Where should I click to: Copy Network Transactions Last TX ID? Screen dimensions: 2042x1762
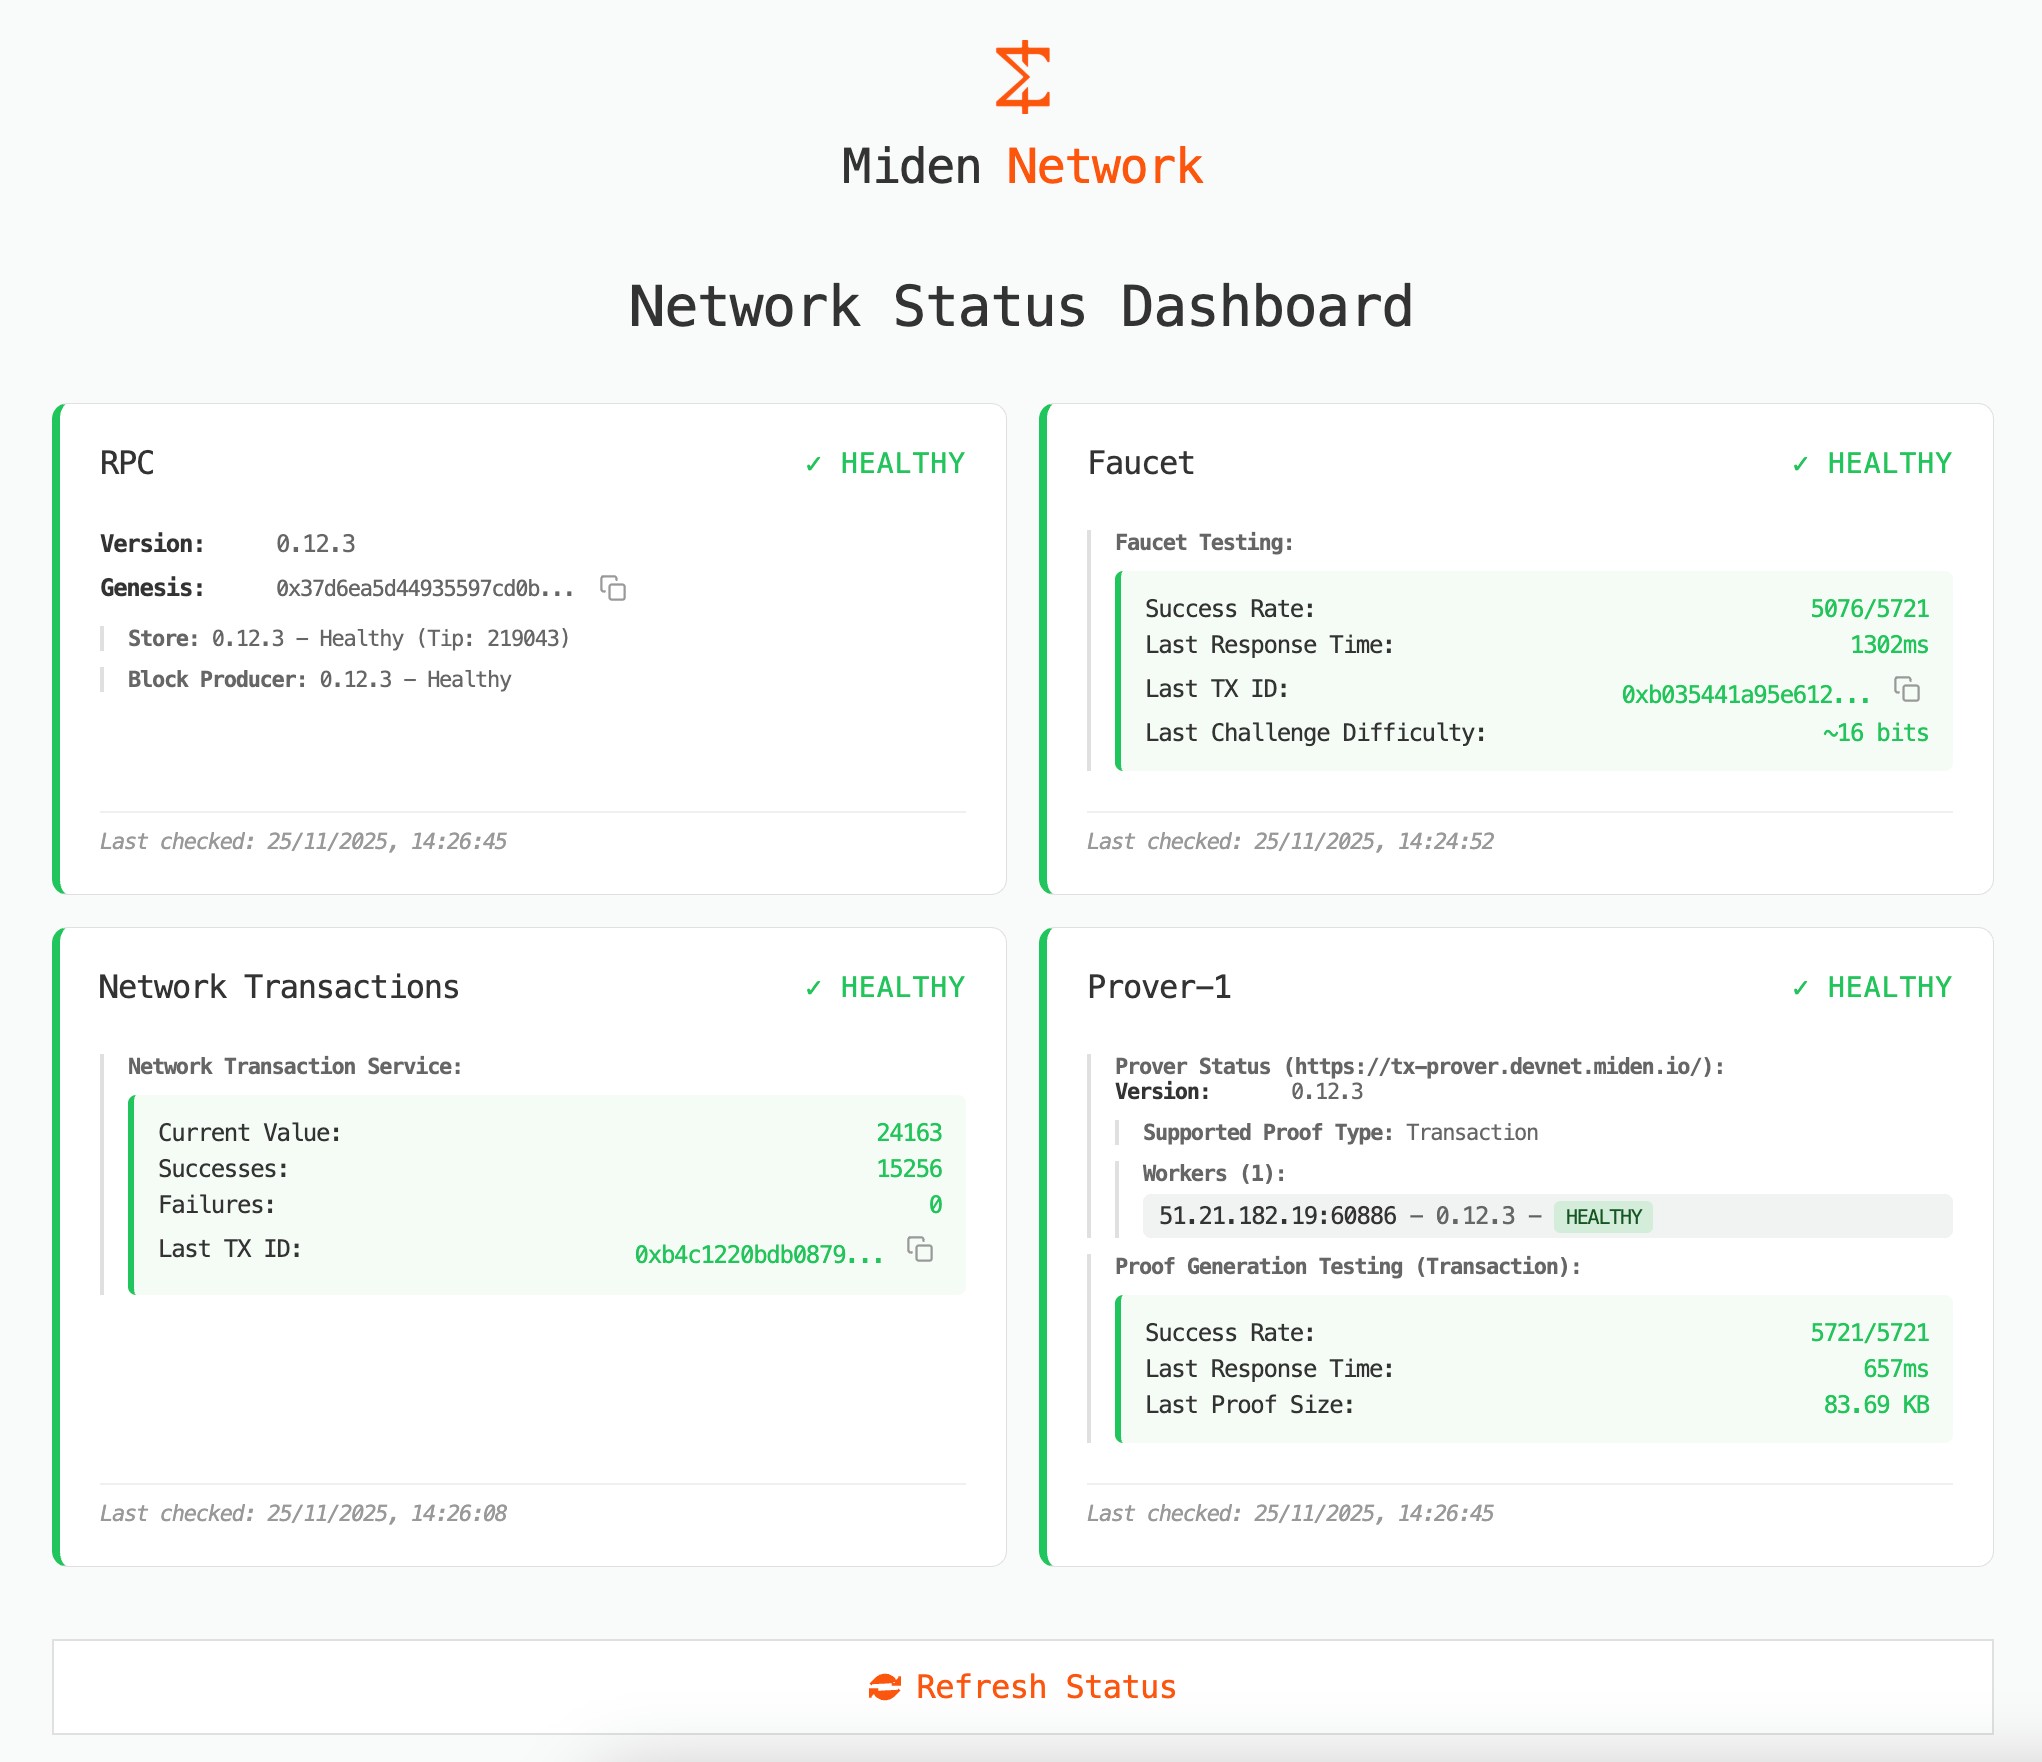coord(920,1249)
